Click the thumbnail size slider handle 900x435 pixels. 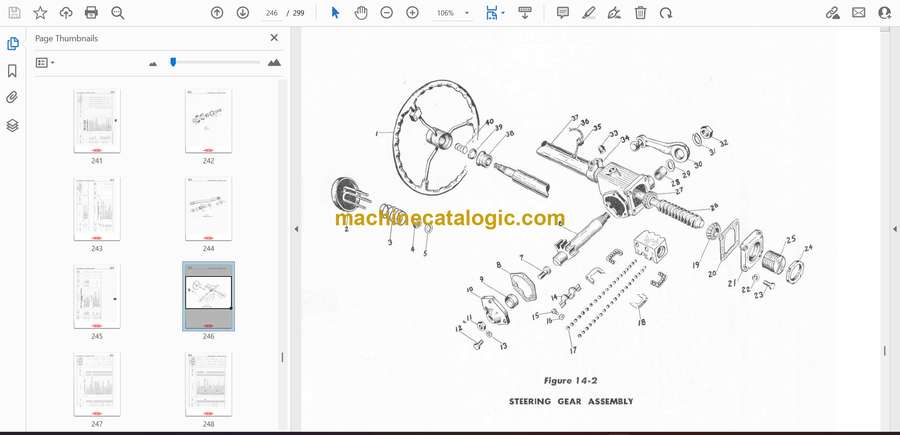click(x=173, y=62)
